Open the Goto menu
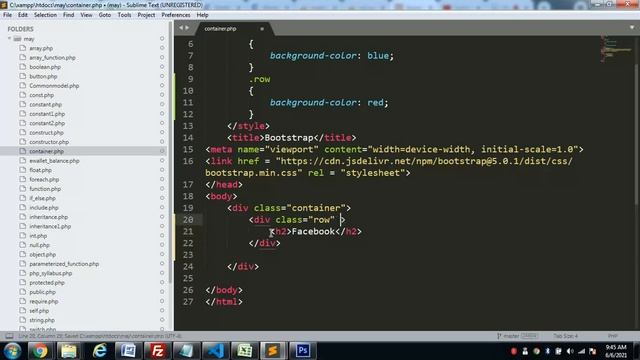Image resolution: width=640 pixels, height=360 pixels. pos(104,15)
